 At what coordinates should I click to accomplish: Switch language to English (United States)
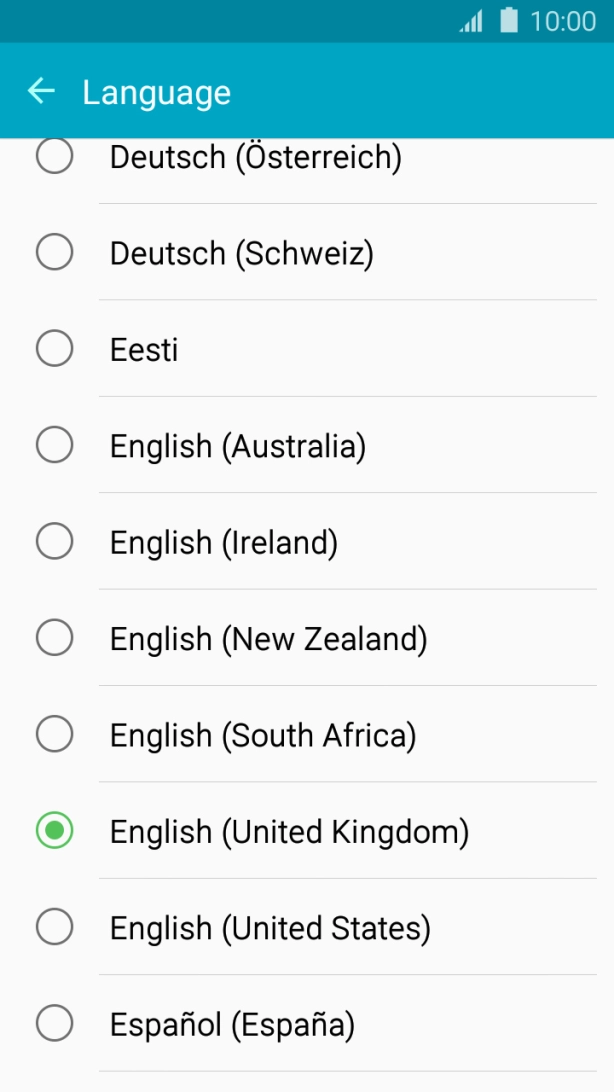55,927
